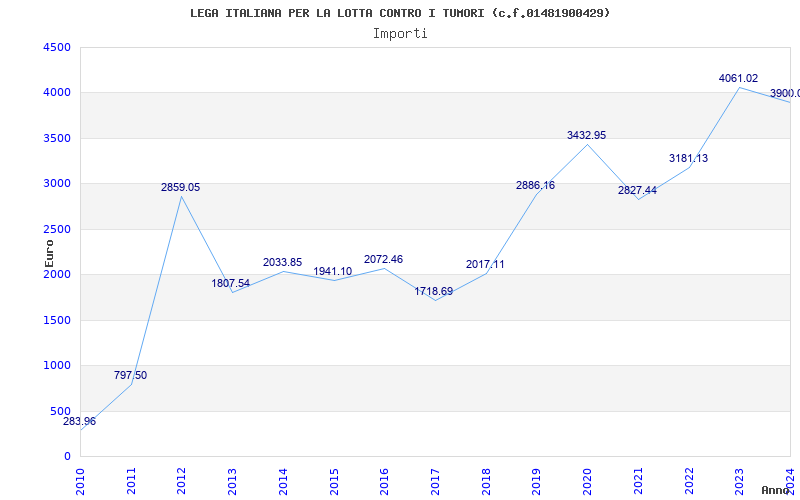Click the data label 2072.46

(383, 259)
